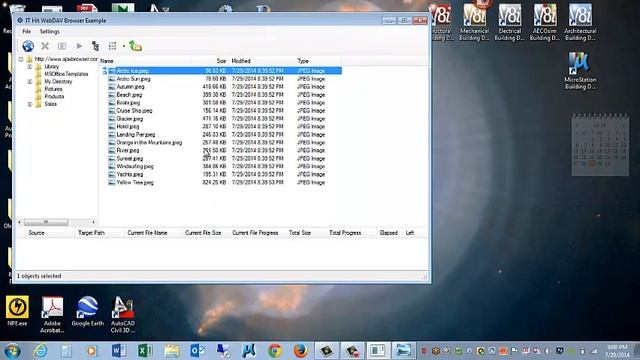Click the Elapsed column header
640x360 pixels.
388,233
